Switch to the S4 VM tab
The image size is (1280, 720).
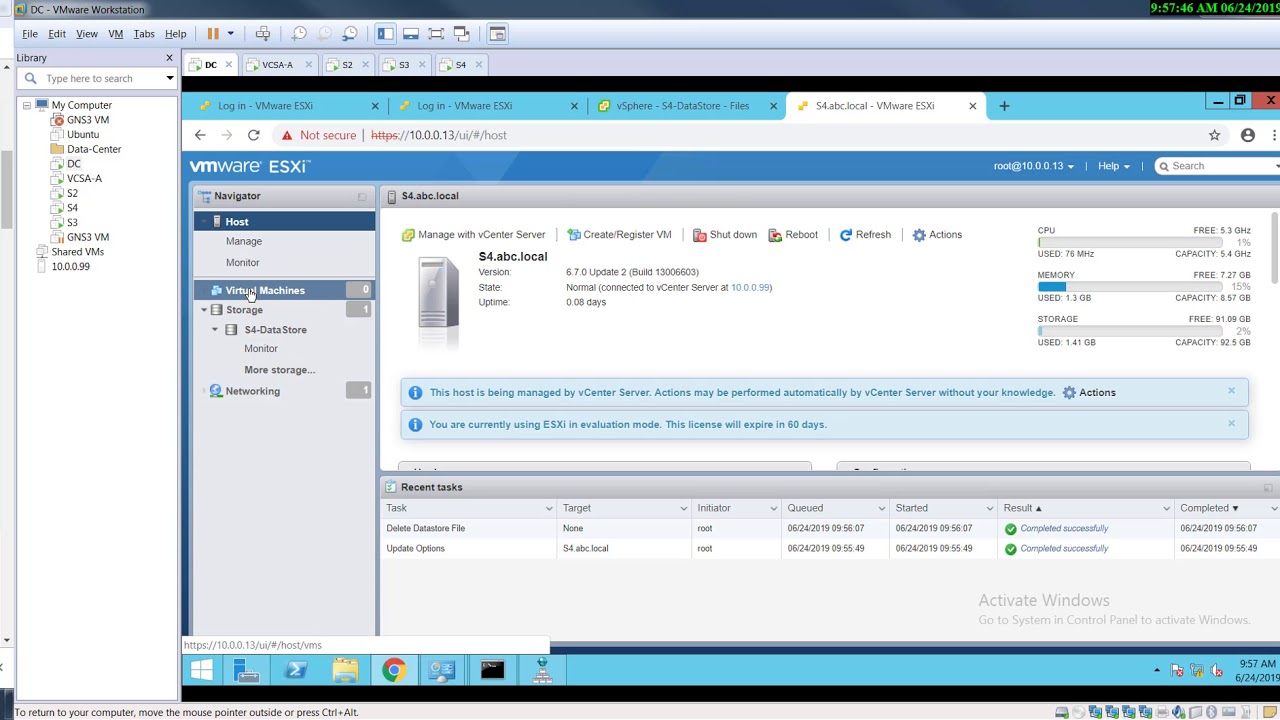click(460, 65)
